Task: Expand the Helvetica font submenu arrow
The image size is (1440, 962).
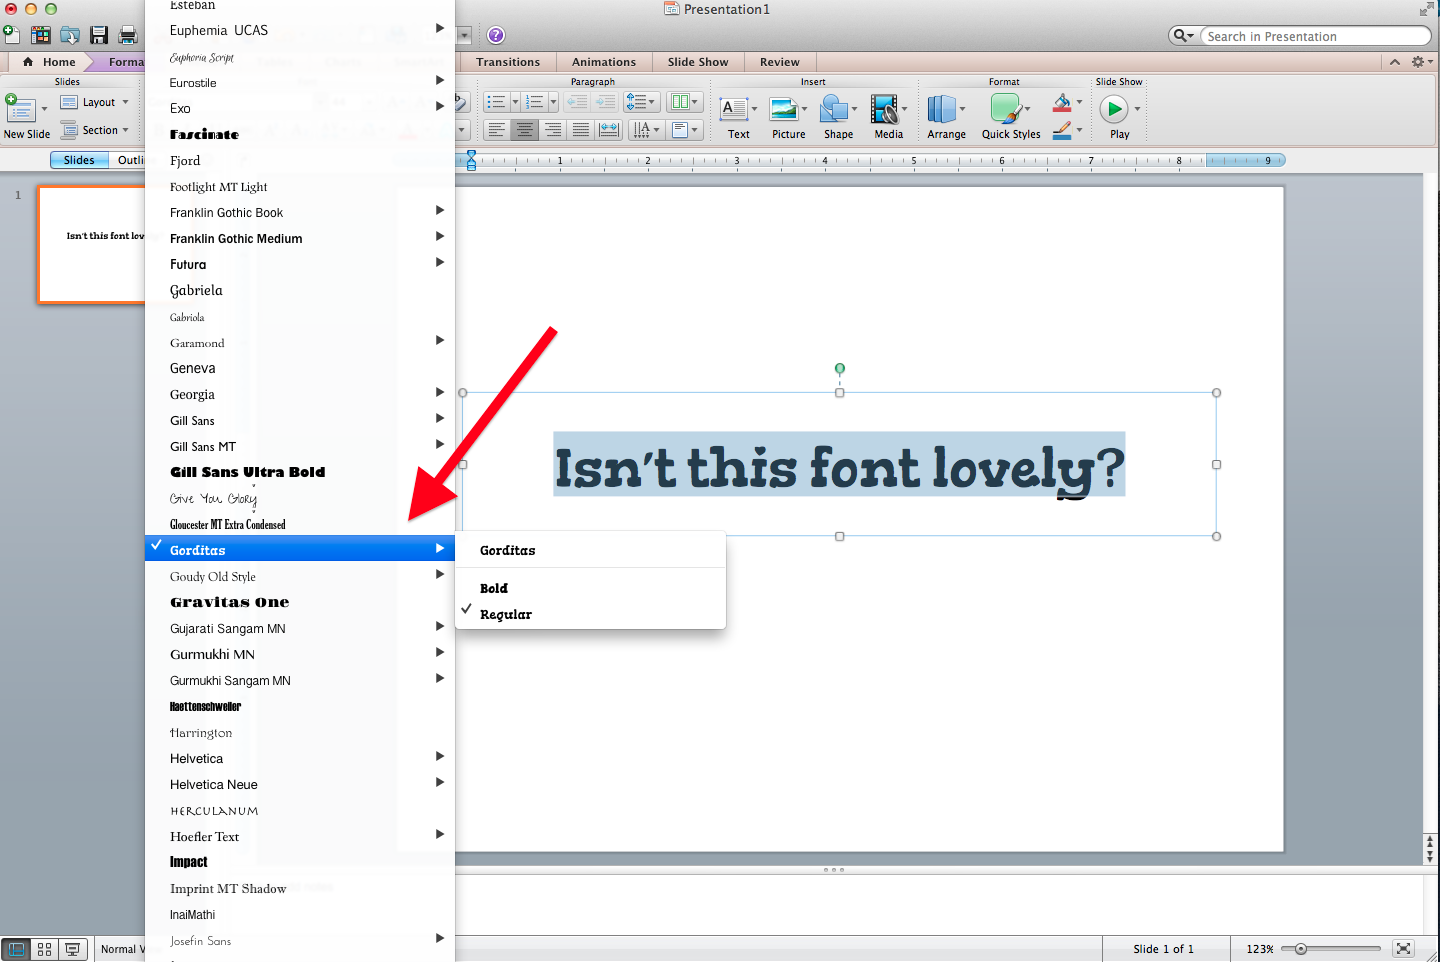Action: [x=440, y=757]
